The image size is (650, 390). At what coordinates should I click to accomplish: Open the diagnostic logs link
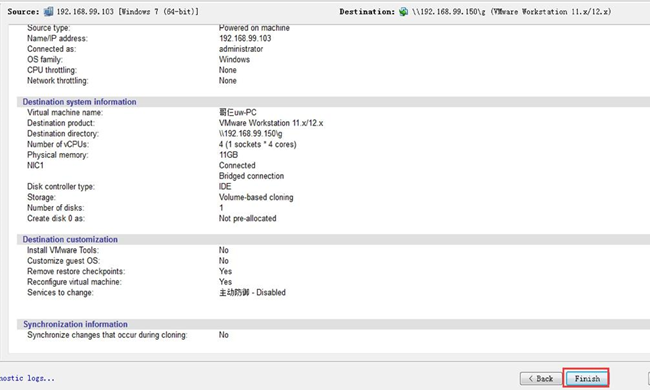pyautogui.click(x=27, y=378)
